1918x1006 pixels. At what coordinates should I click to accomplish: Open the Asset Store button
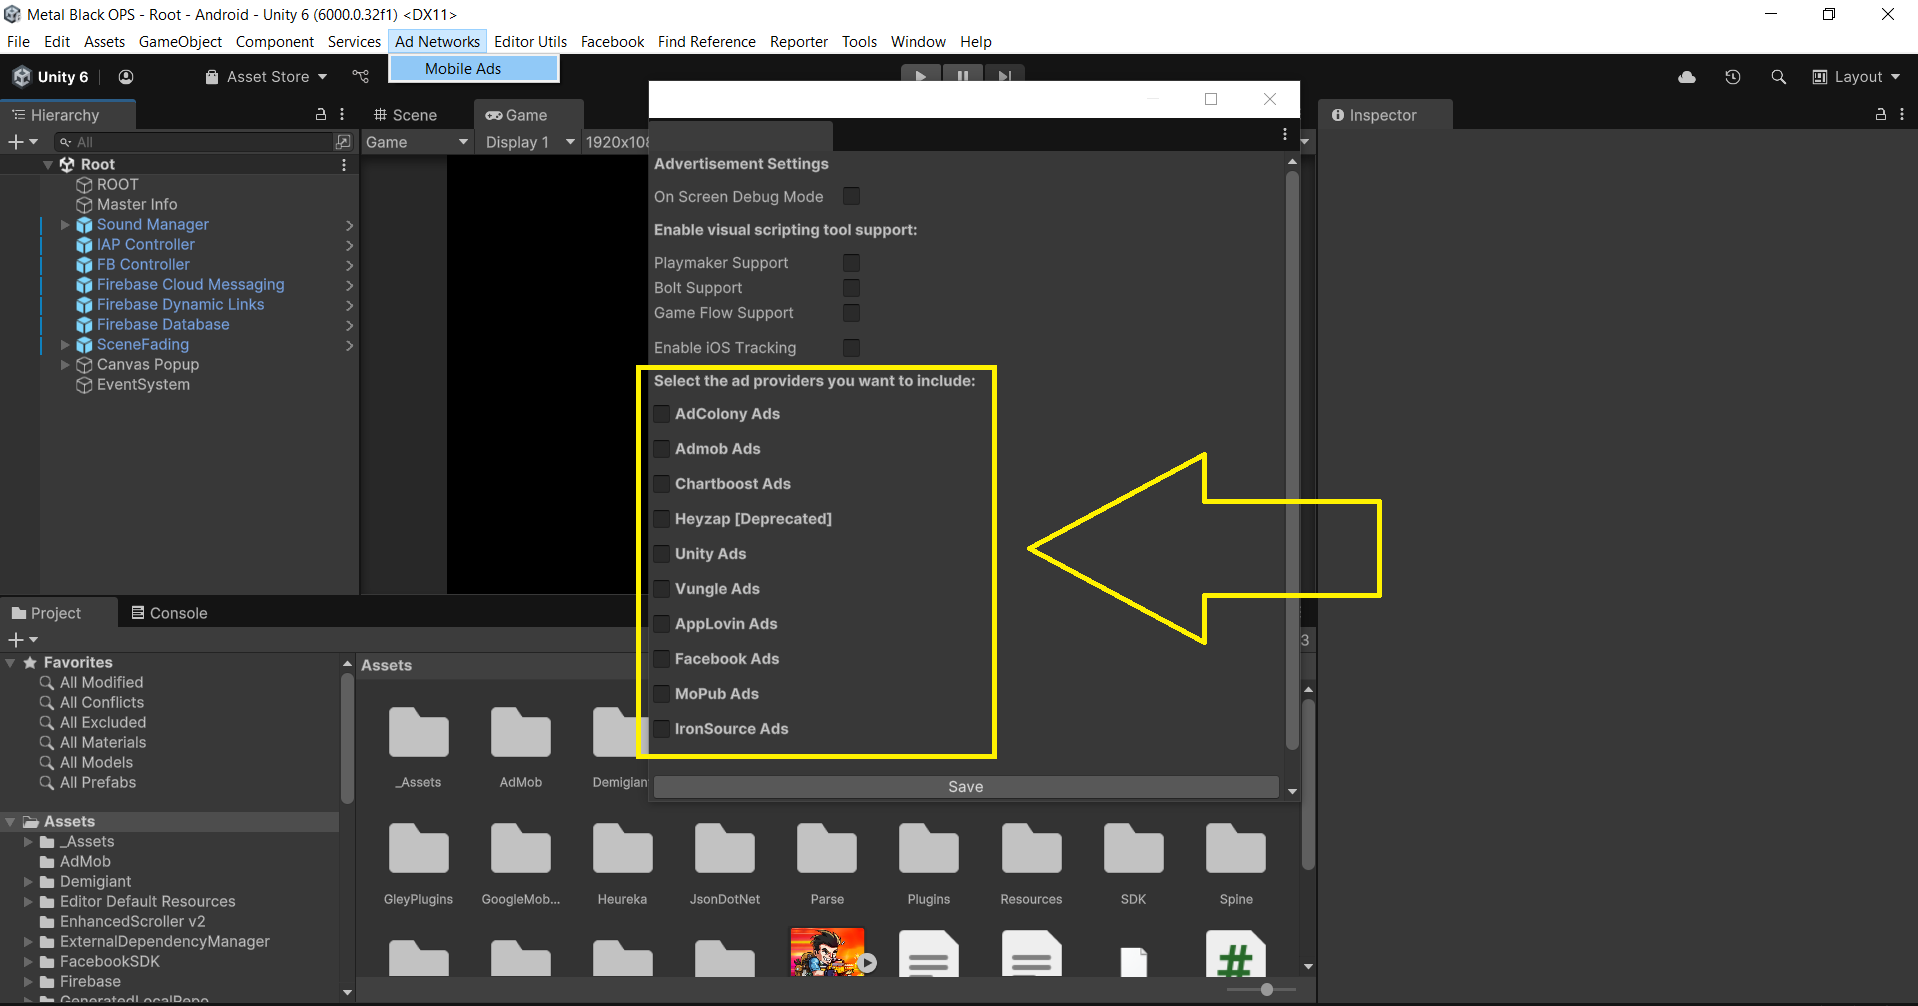266,77
